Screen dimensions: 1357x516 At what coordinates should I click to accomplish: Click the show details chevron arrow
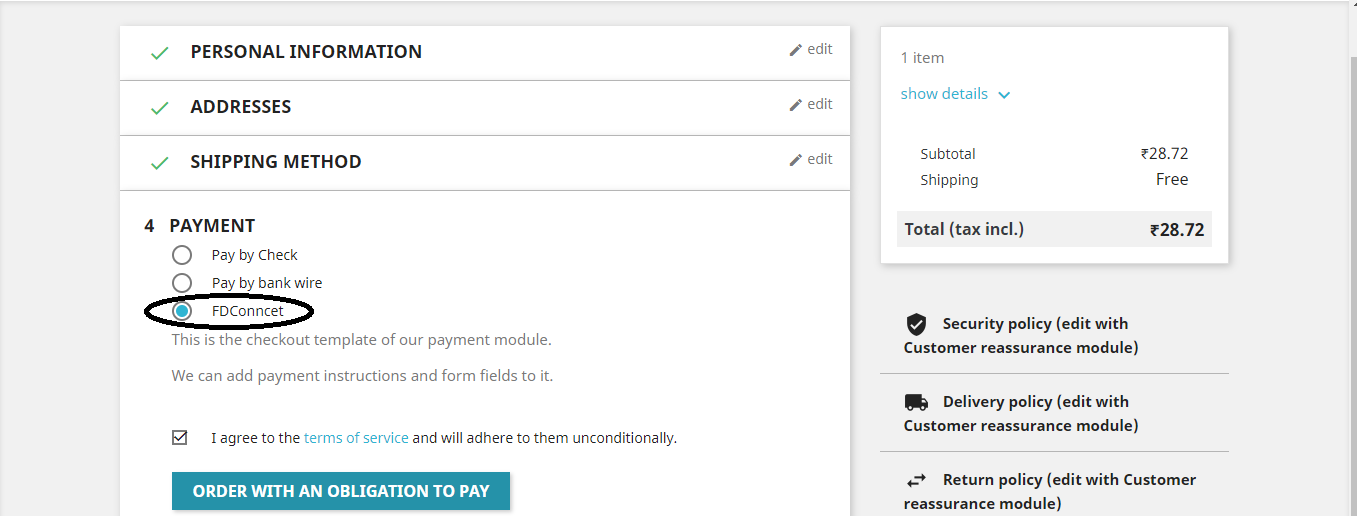point(1004,95)
